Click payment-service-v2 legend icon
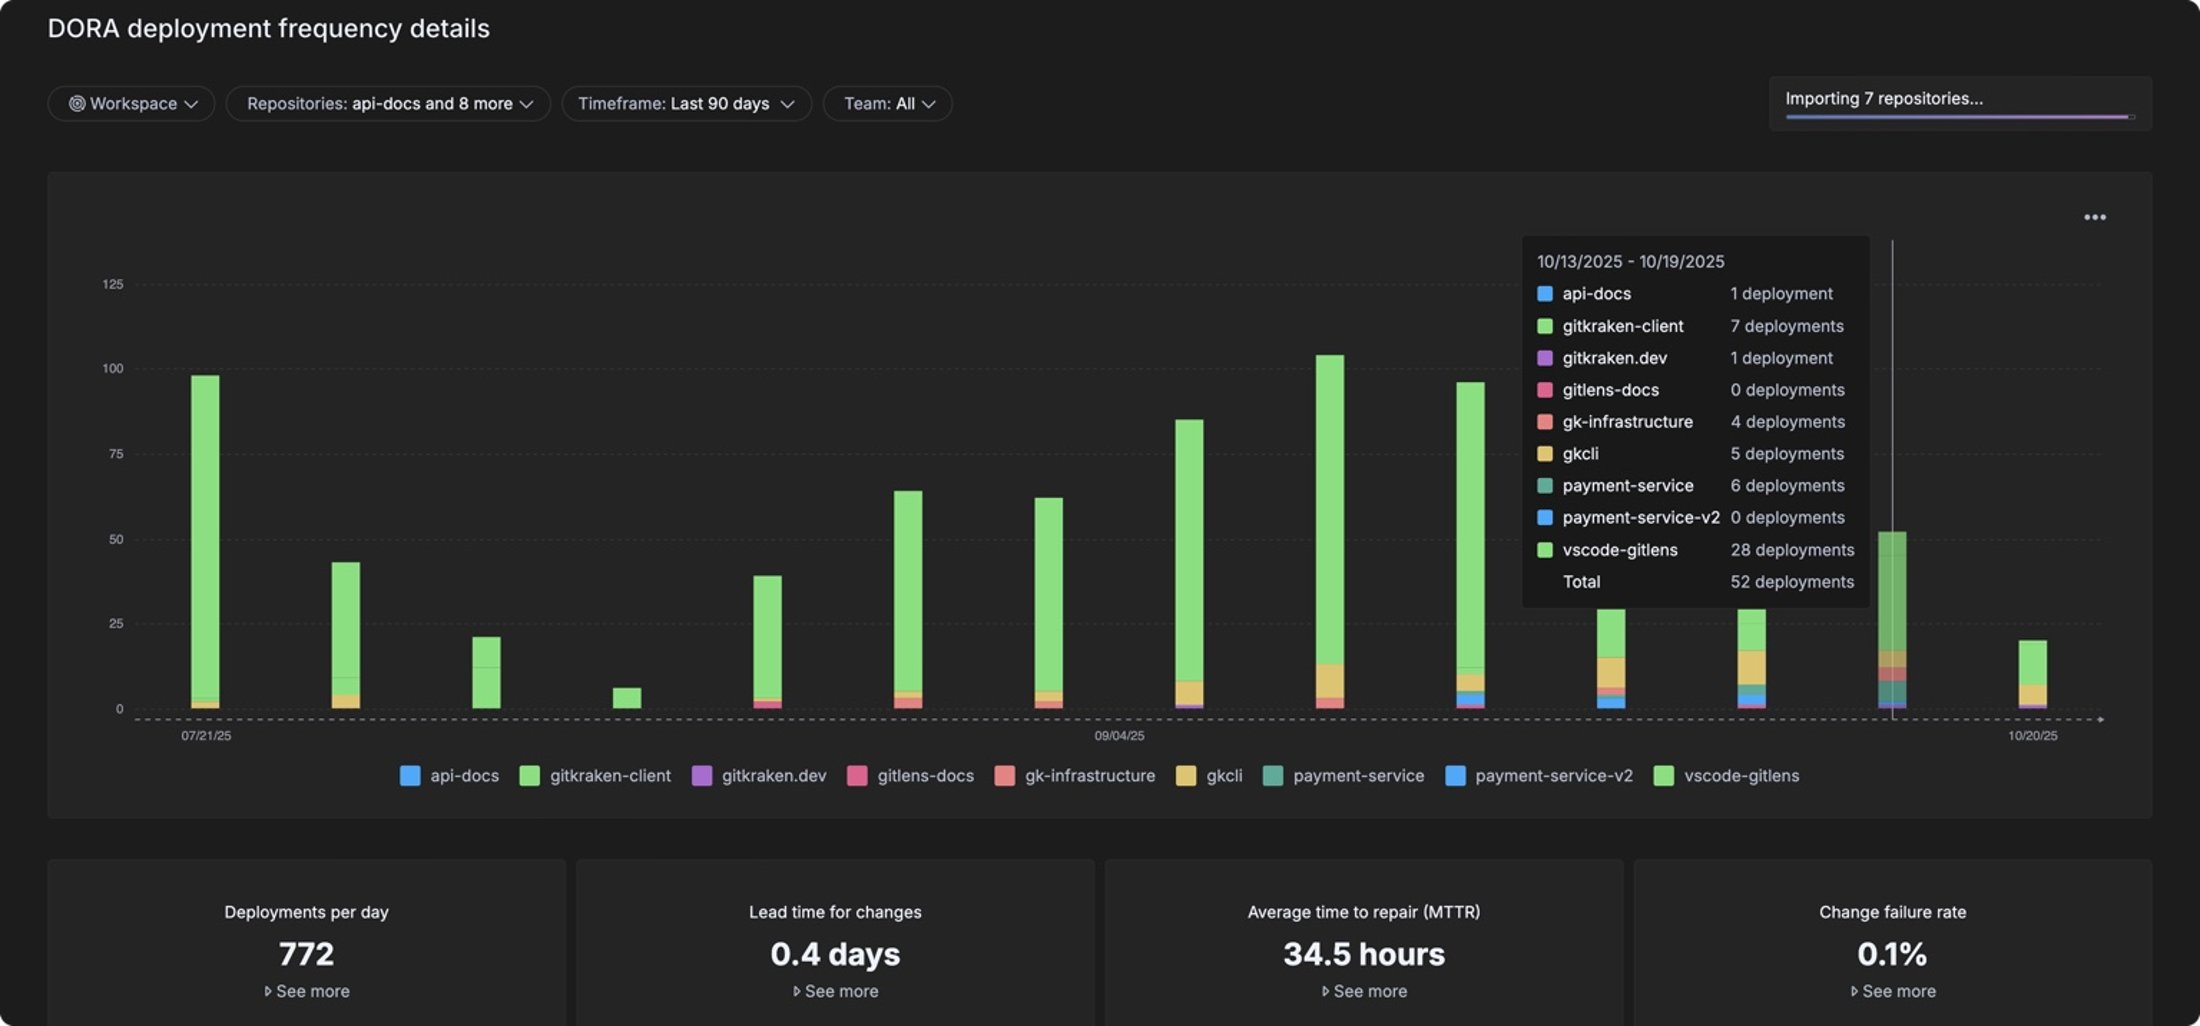2200x1026 pixels. point(1456,776)
